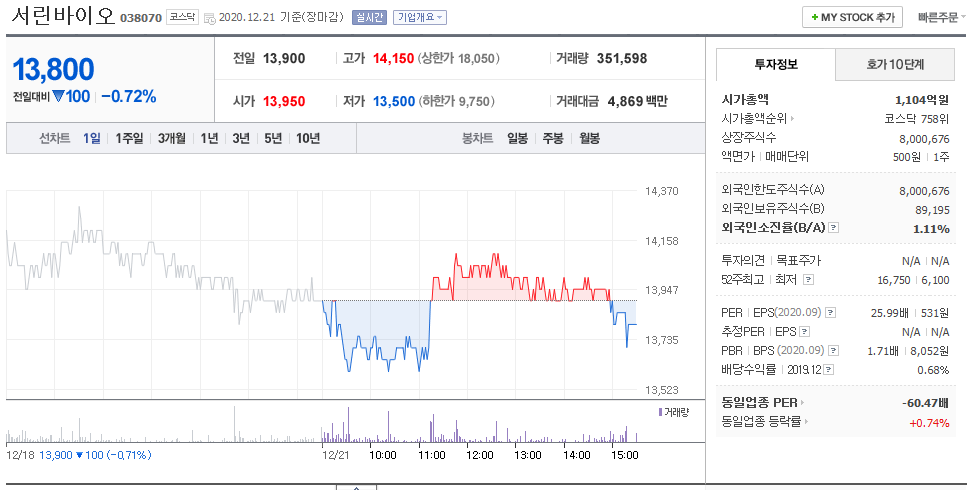Click the 투자의견 label
The image size is (974, 490).
743,260
